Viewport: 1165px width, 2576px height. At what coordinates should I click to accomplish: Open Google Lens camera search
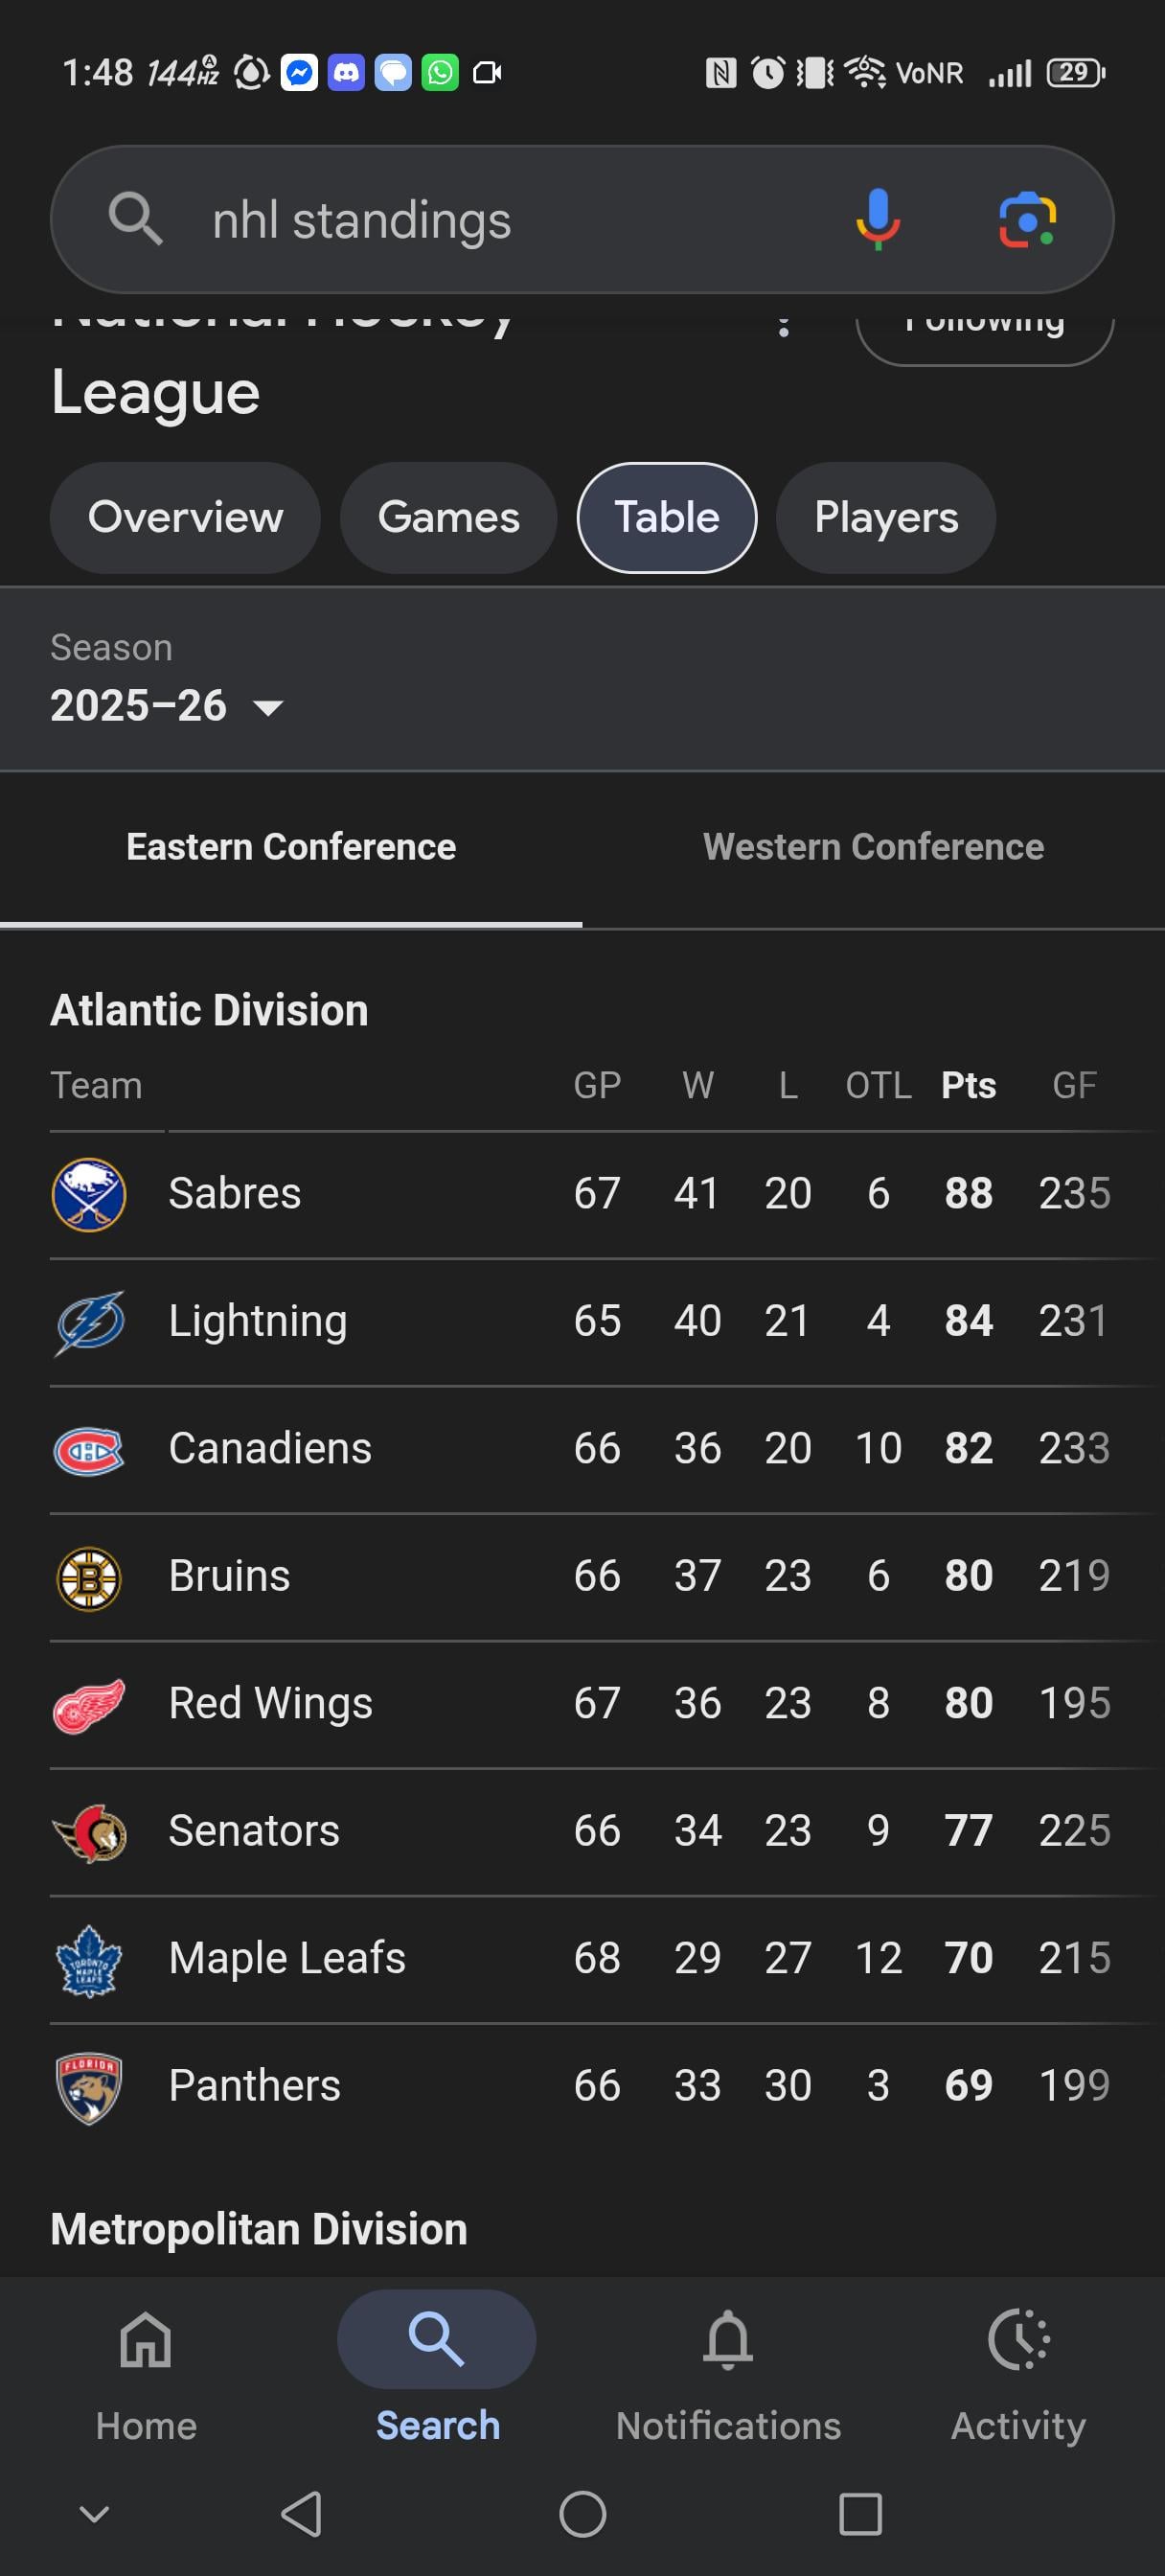pyautogui.click(x=1027, y=219)
